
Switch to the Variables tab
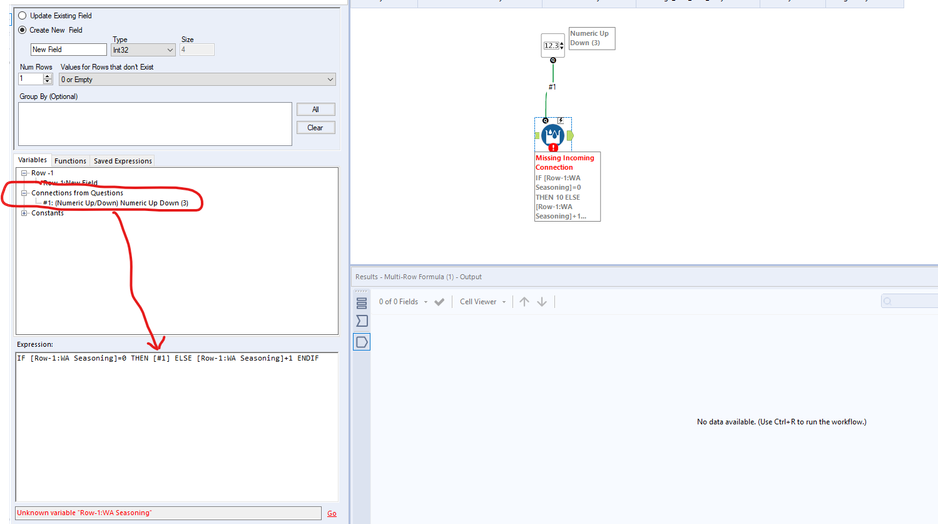pyautogui.click(x=32, y=160)
